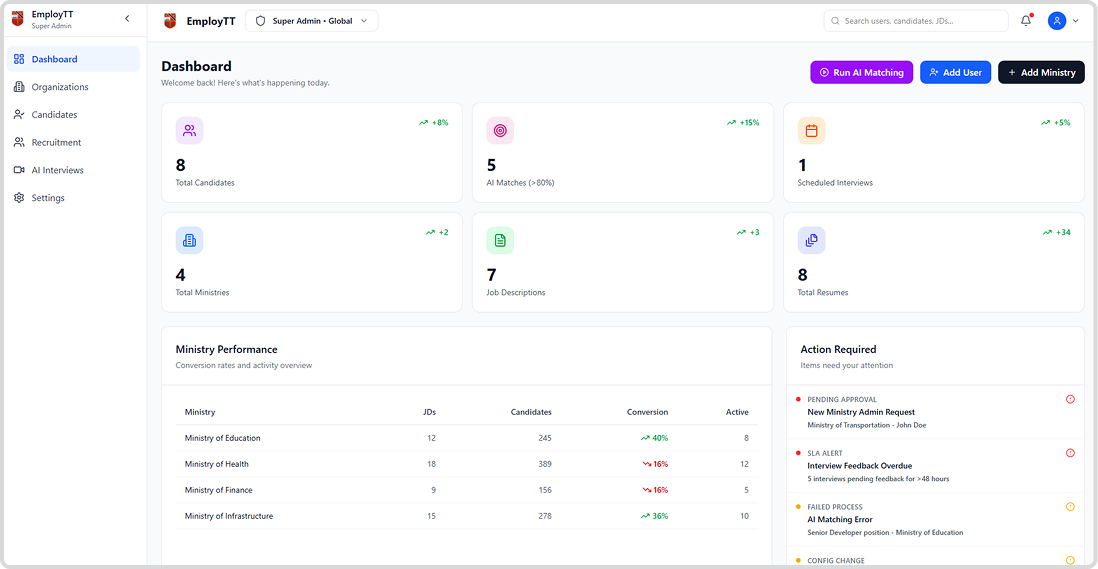Select the Ministry of Health row
Viewport: 1098px width, 569px height.
click(x=466, y=464)
